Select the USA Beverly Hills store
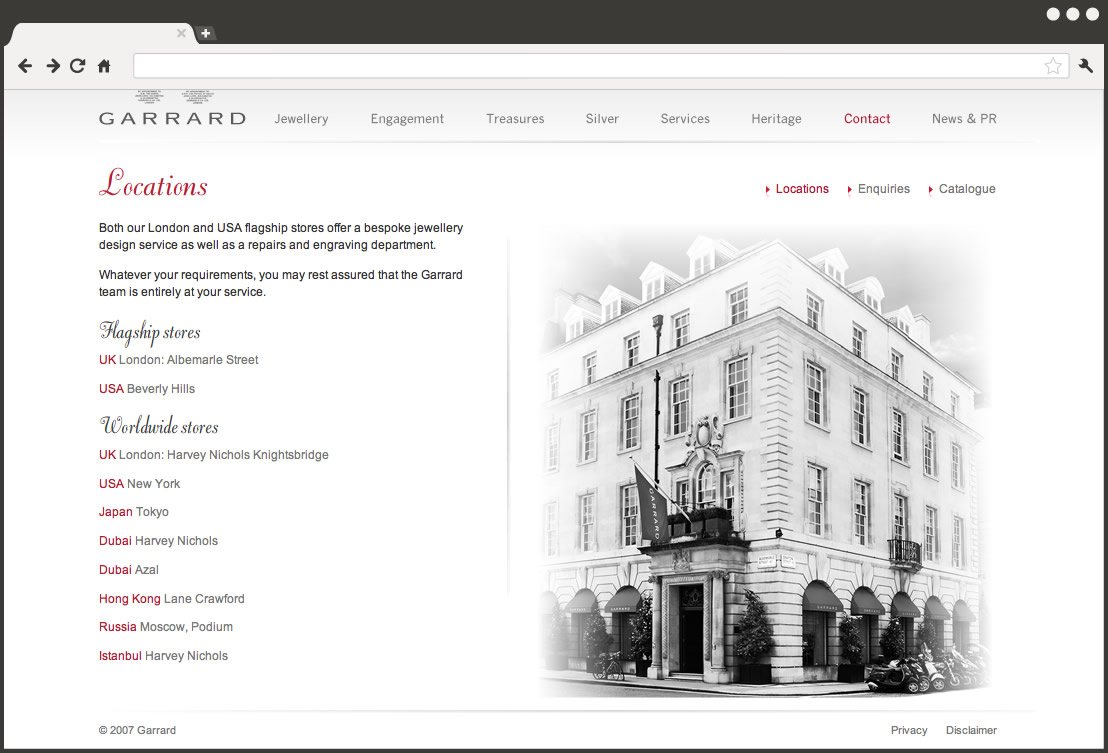The height and width of the screenshot is (753, 1108). point(147,389)
